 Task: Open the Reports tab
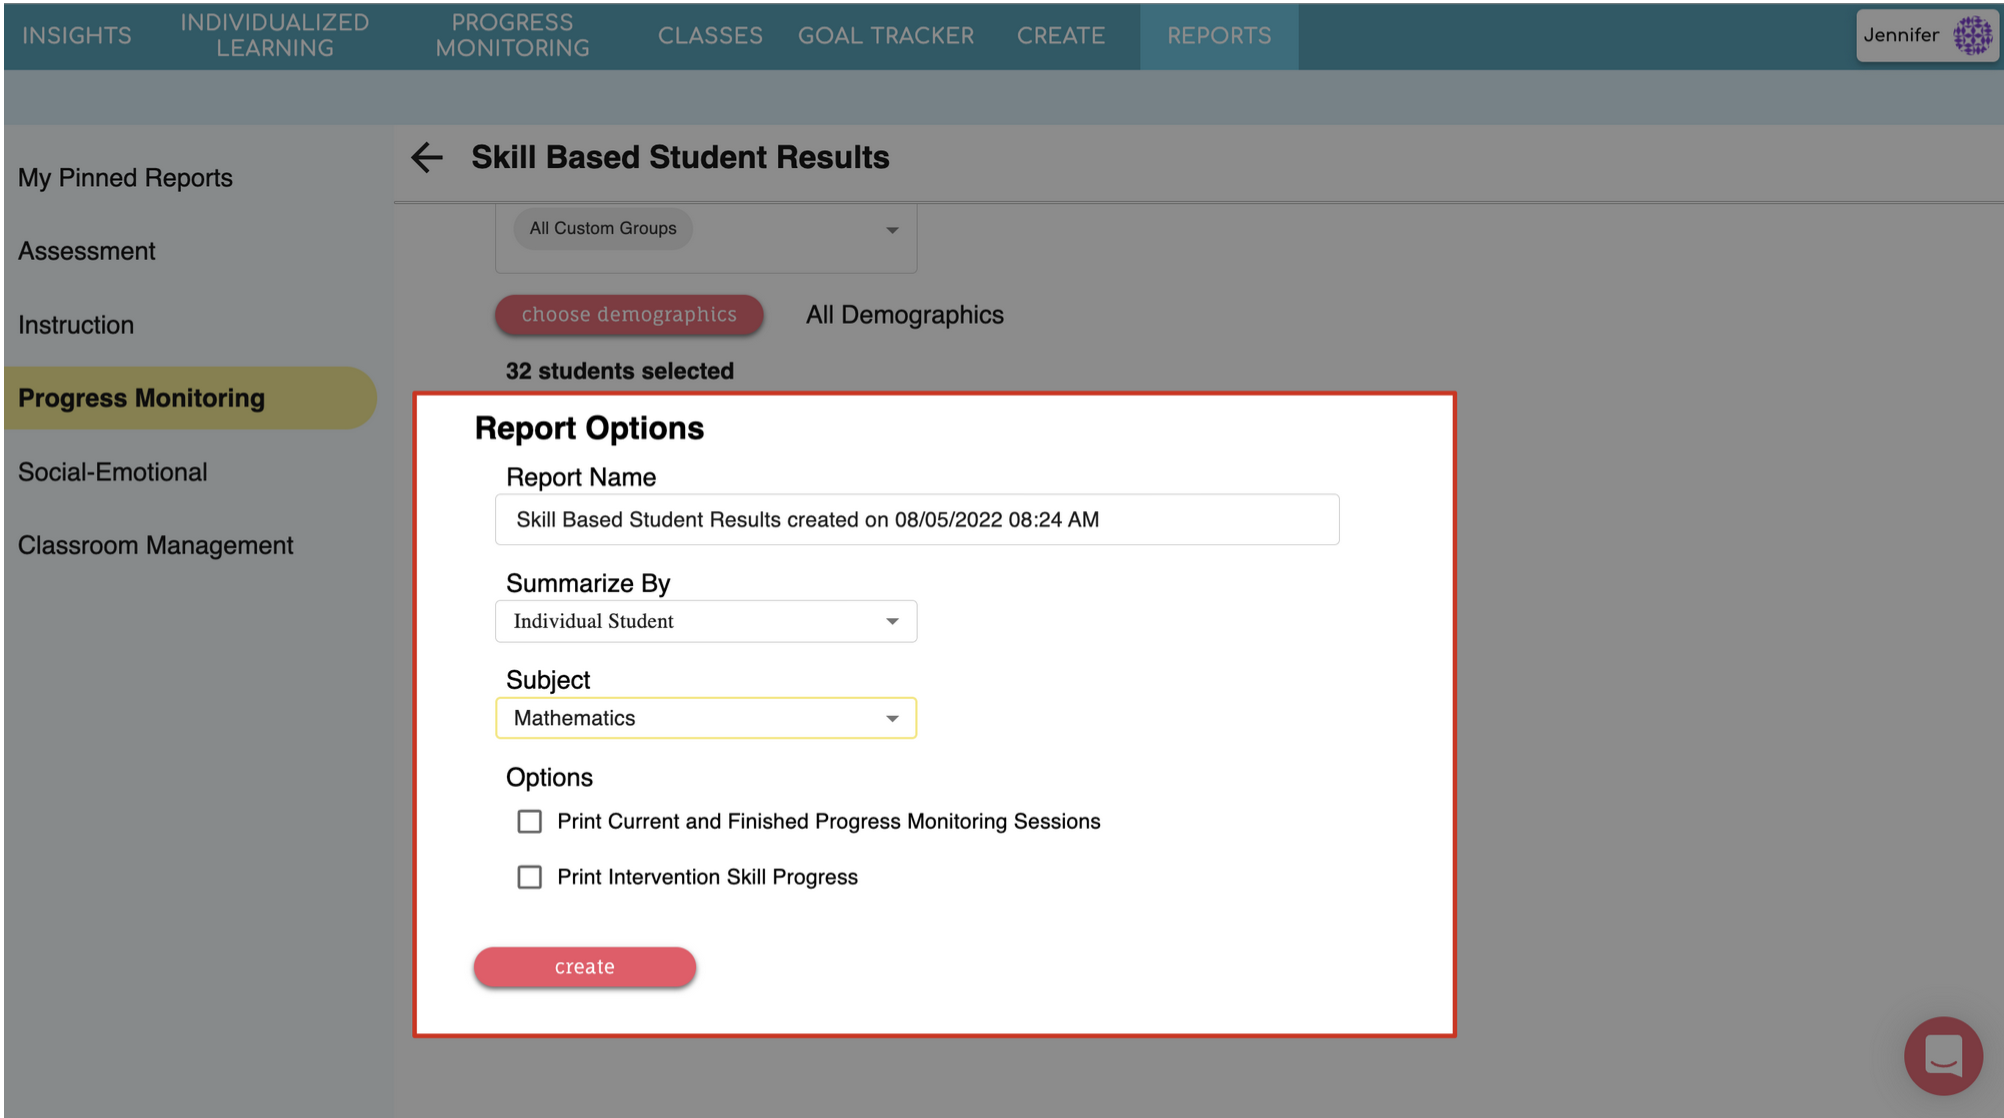[1219, 36]
